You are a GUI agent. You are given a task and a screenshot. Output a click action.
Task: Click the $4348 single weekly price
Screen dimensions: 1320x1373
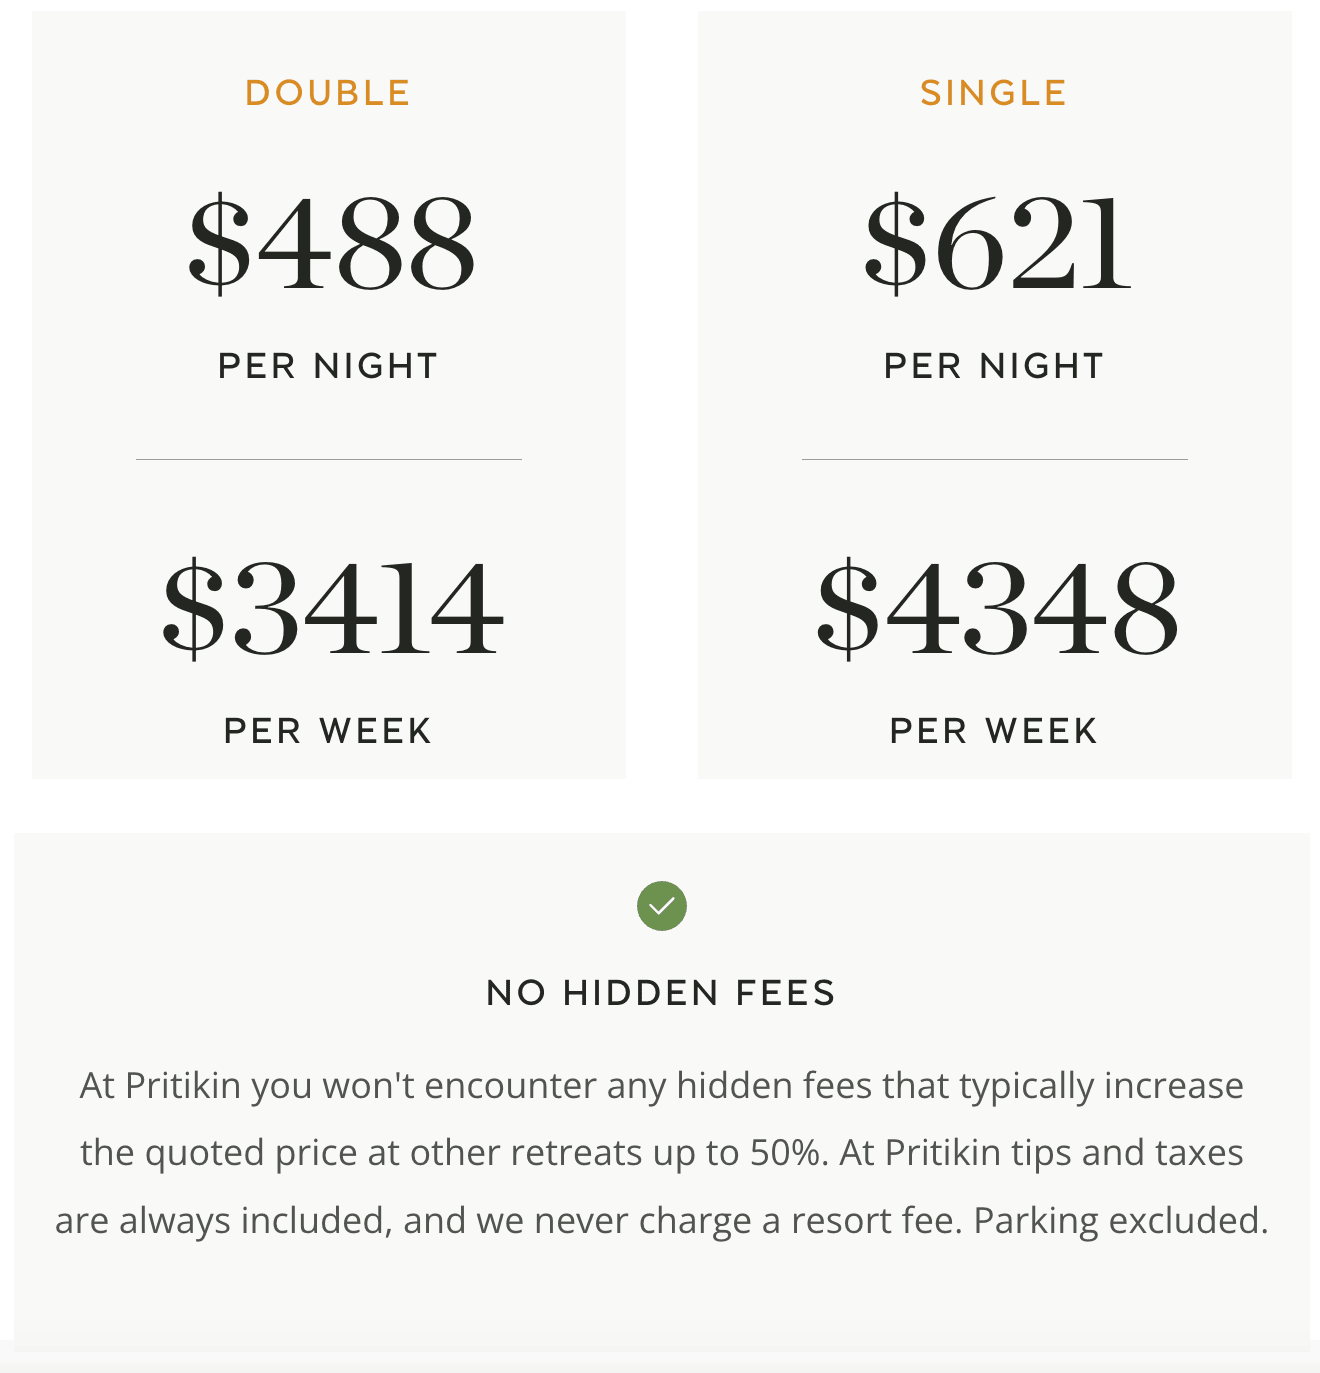(997, 608)
